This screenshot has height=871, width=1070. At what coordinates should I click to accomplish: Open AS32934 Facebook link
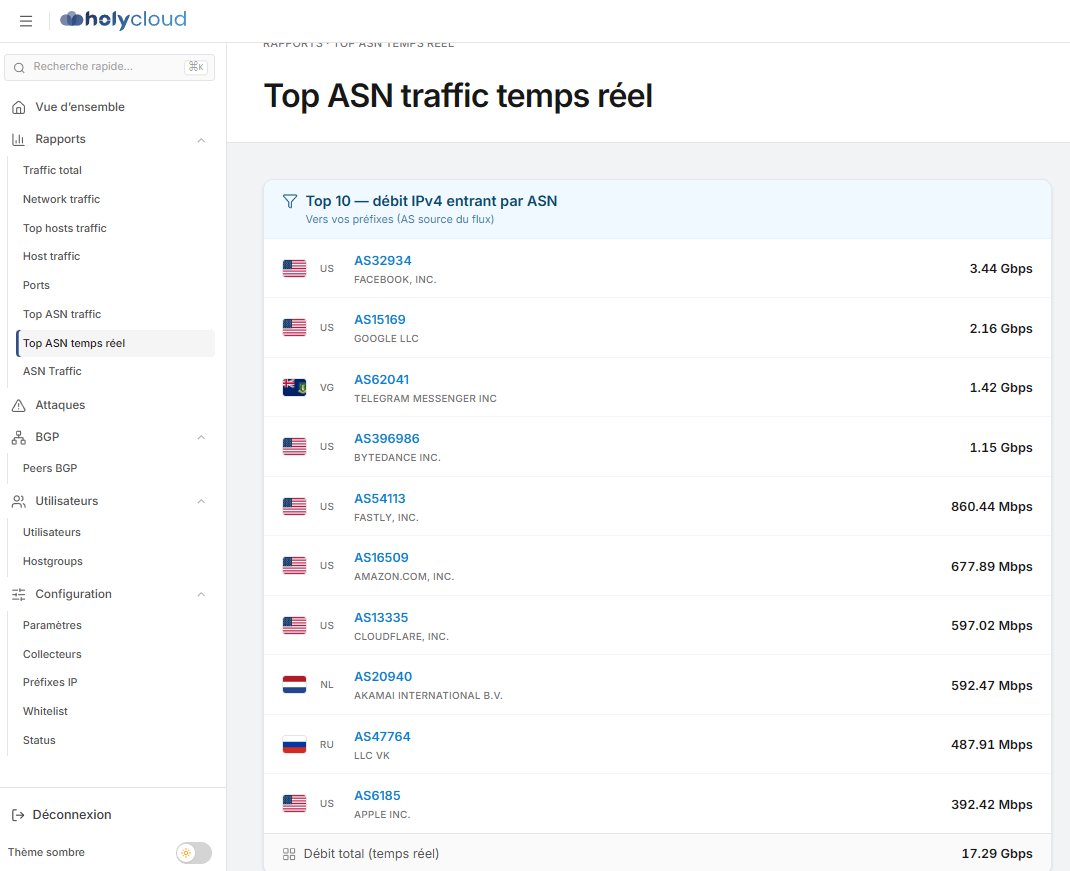pyautogui.click(x=383, y=261)
